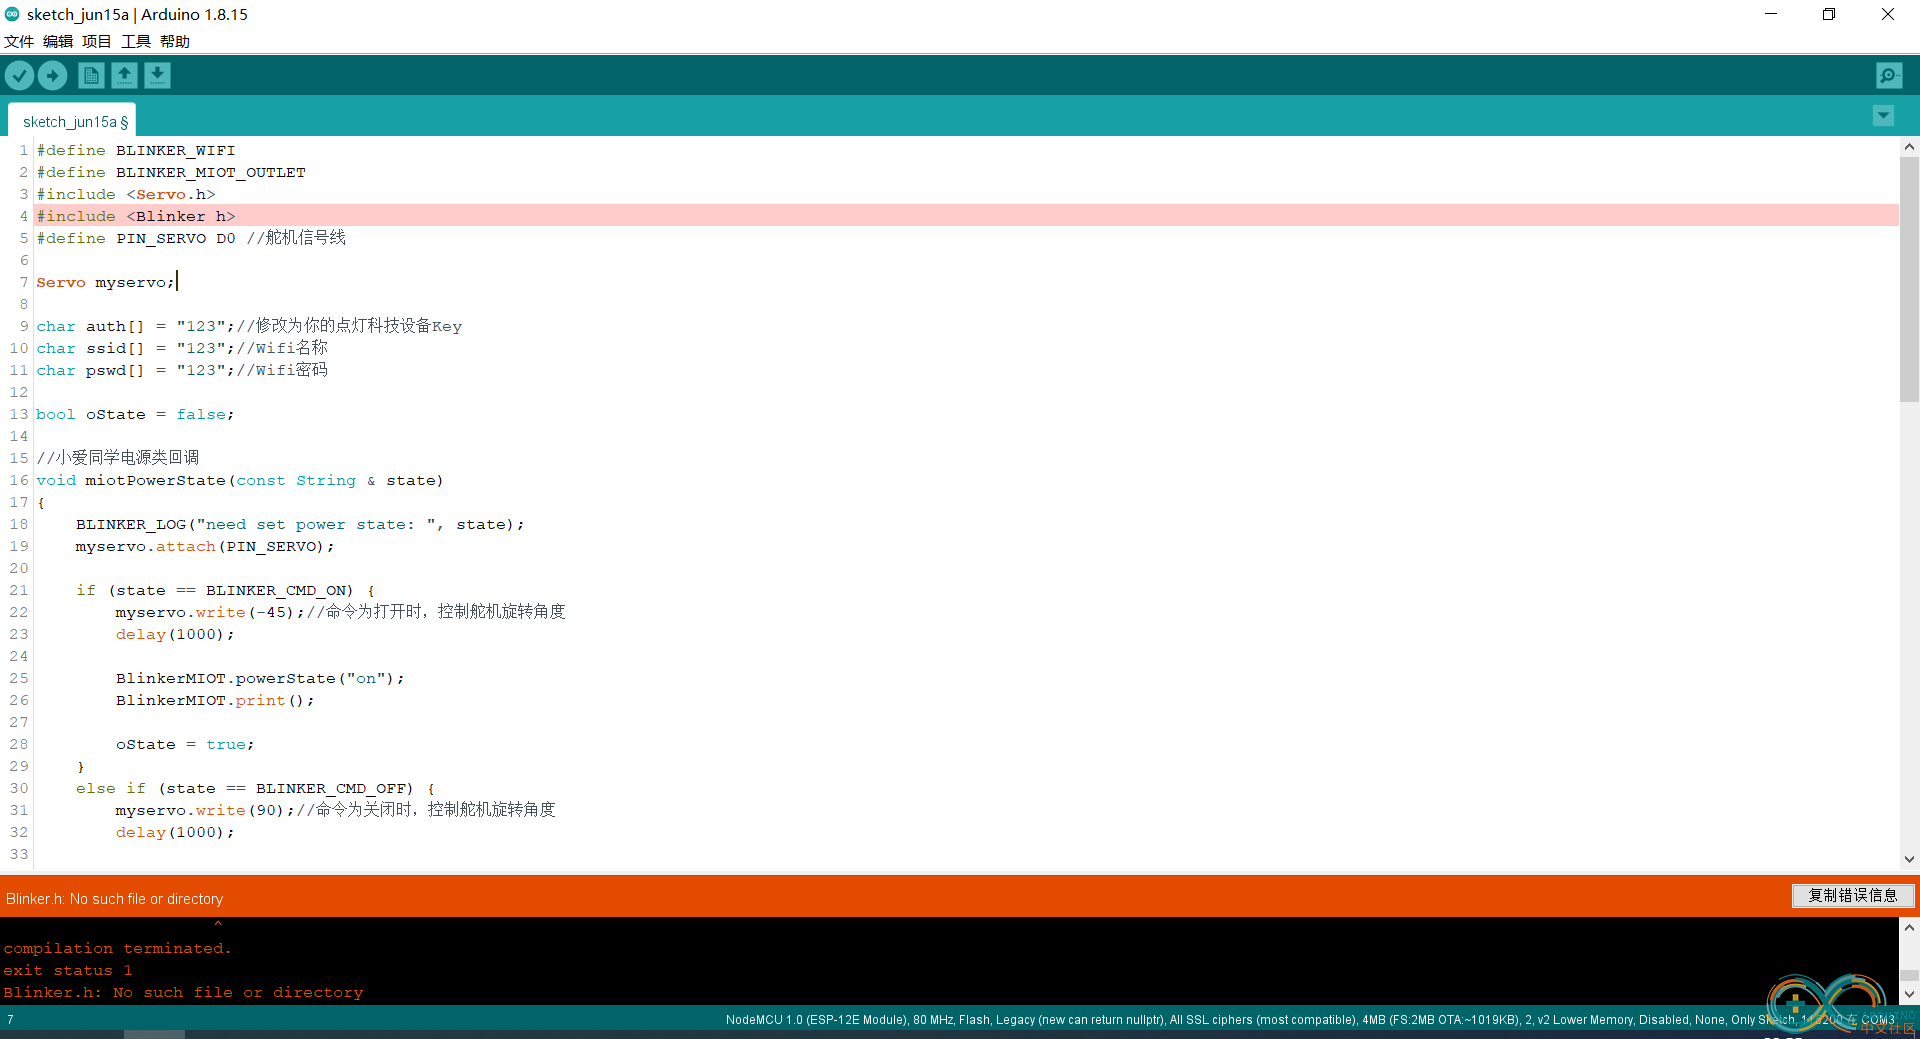Click the NodeMCU 1.0 board info status text
1920x1039 pixels.
coord(1310,1020)
